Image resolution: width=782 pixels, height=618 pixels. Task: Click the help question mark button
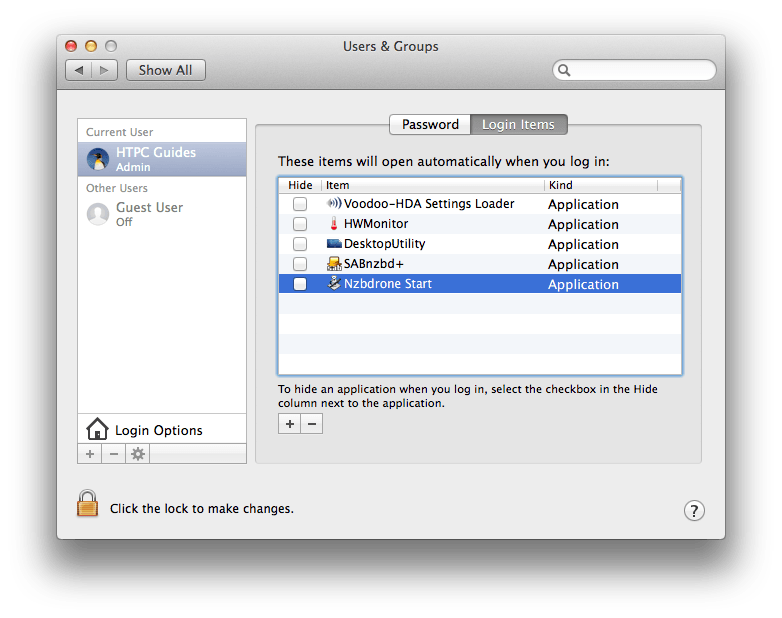694,510
